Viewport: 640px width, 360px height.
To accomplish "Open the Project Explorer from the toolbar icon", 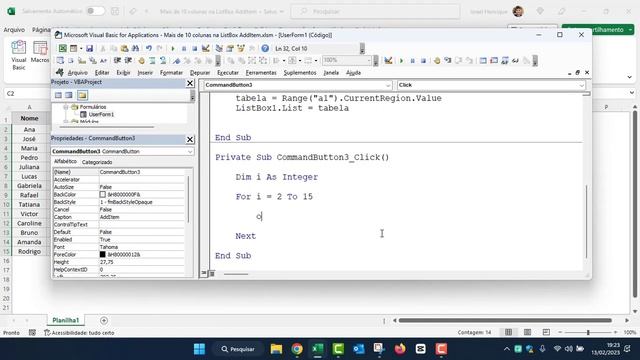I will pyautogui.click(x=219, y=49).
